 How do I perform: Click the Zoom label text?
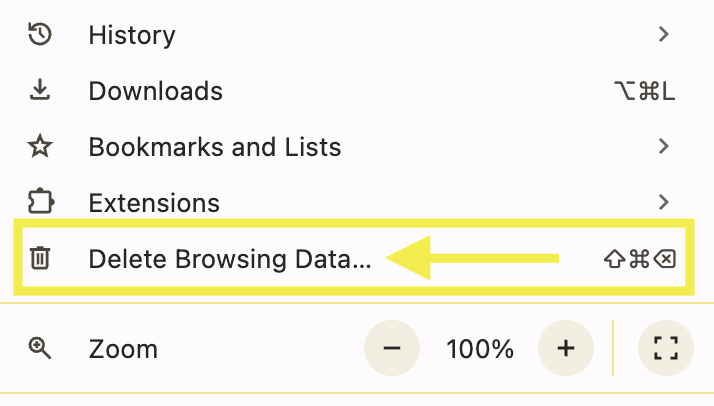(123, 349)
